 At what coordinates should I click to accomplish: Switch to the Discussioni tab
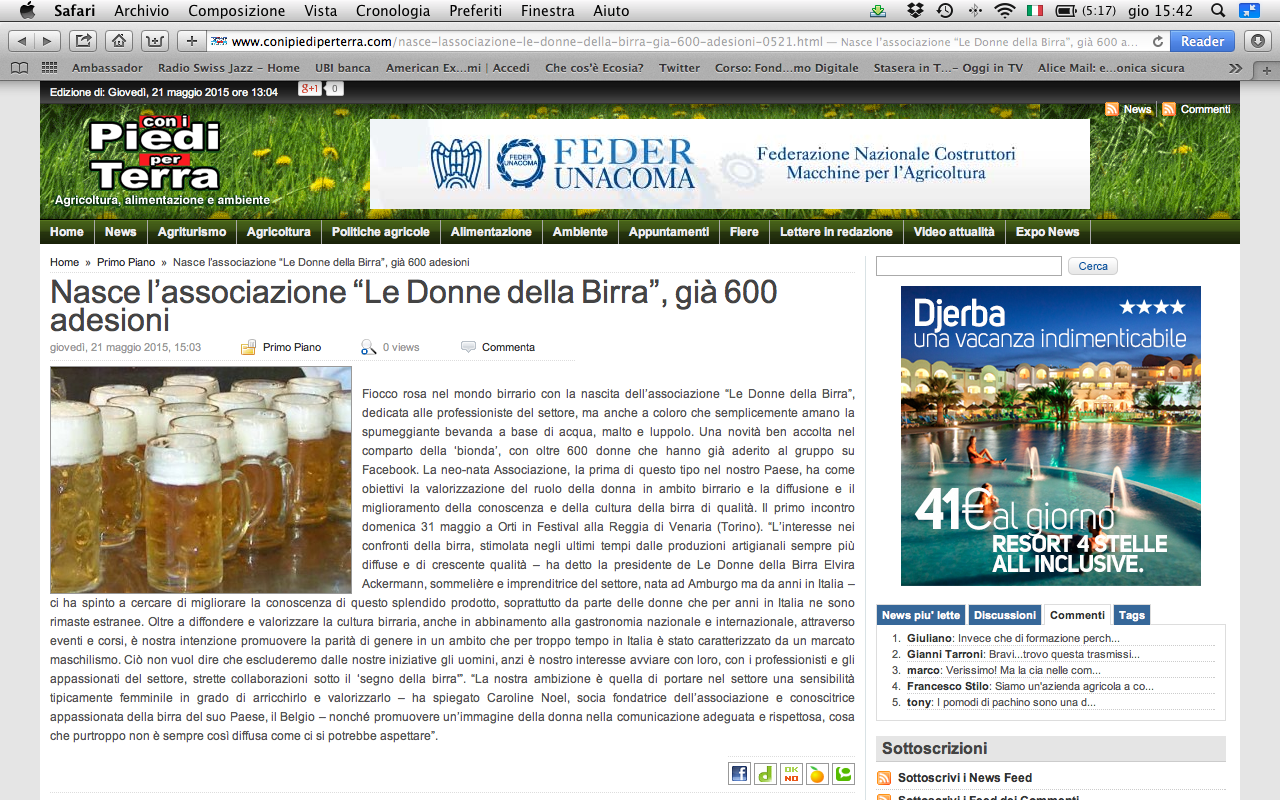point(1004,615)
